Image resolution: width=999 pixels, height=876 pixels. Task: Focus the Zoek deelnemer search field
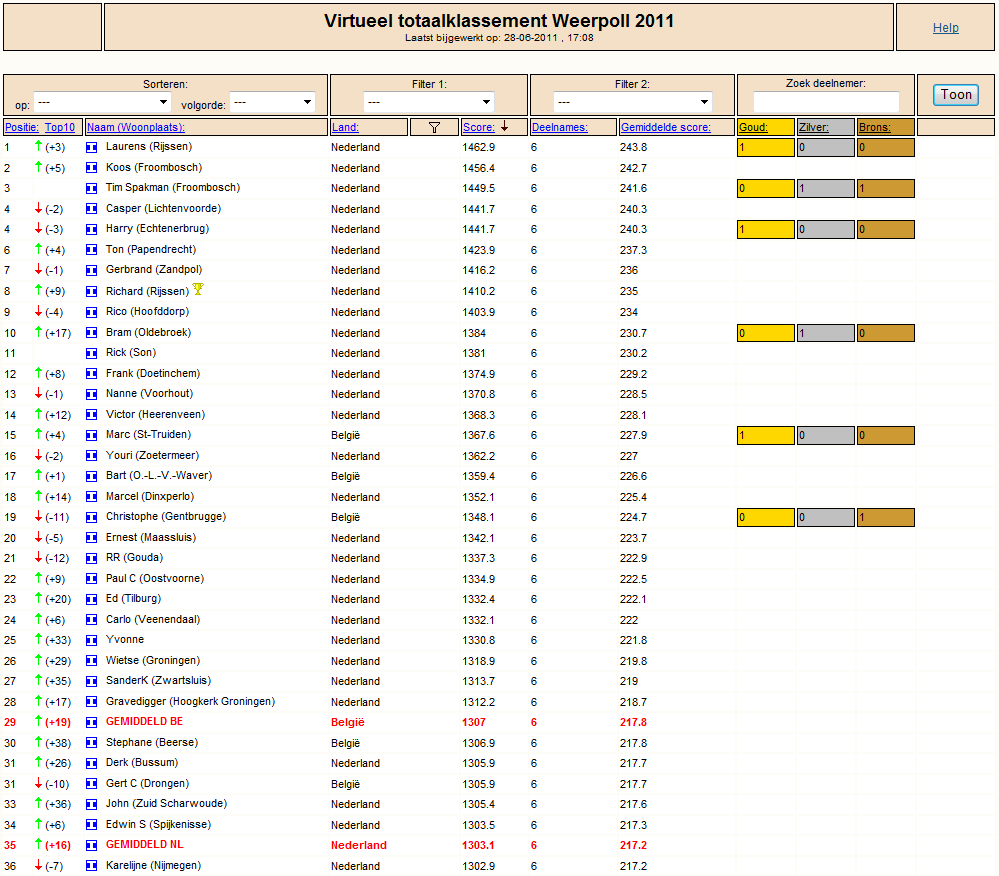click(826, 102)
